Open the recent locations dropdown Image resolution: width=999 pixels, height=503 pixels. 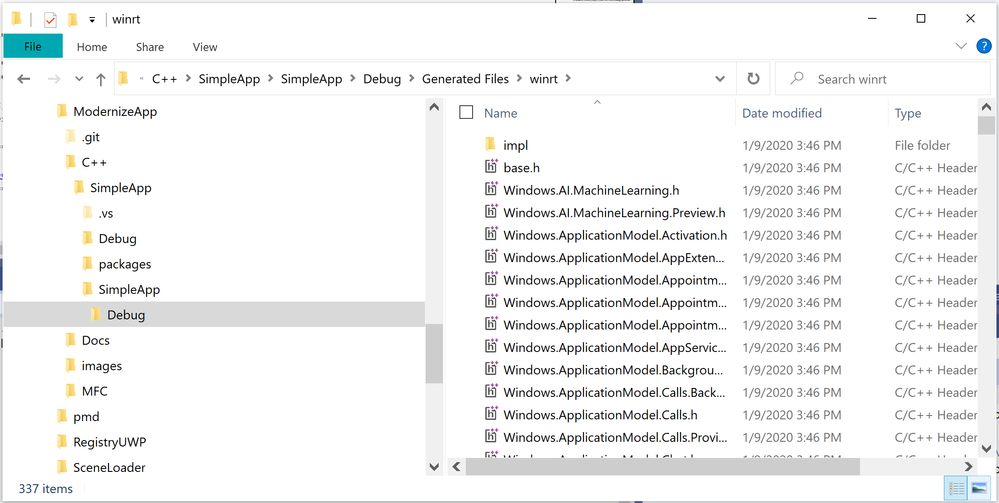tap(79, 79)
